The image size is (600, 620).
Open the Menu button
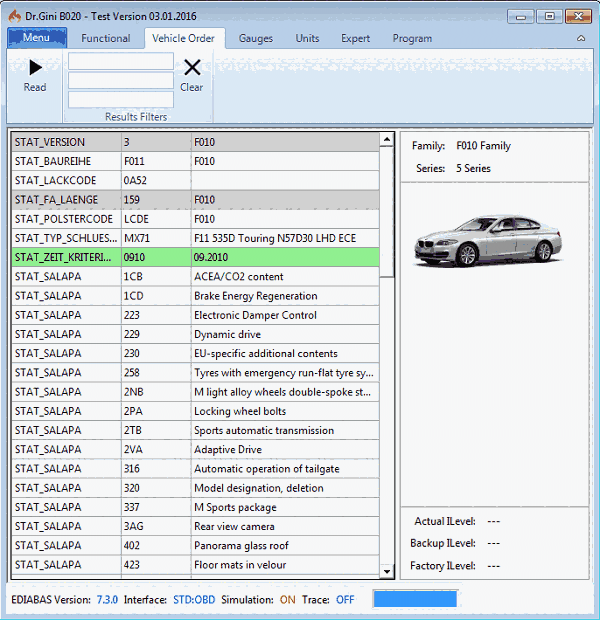36,38
